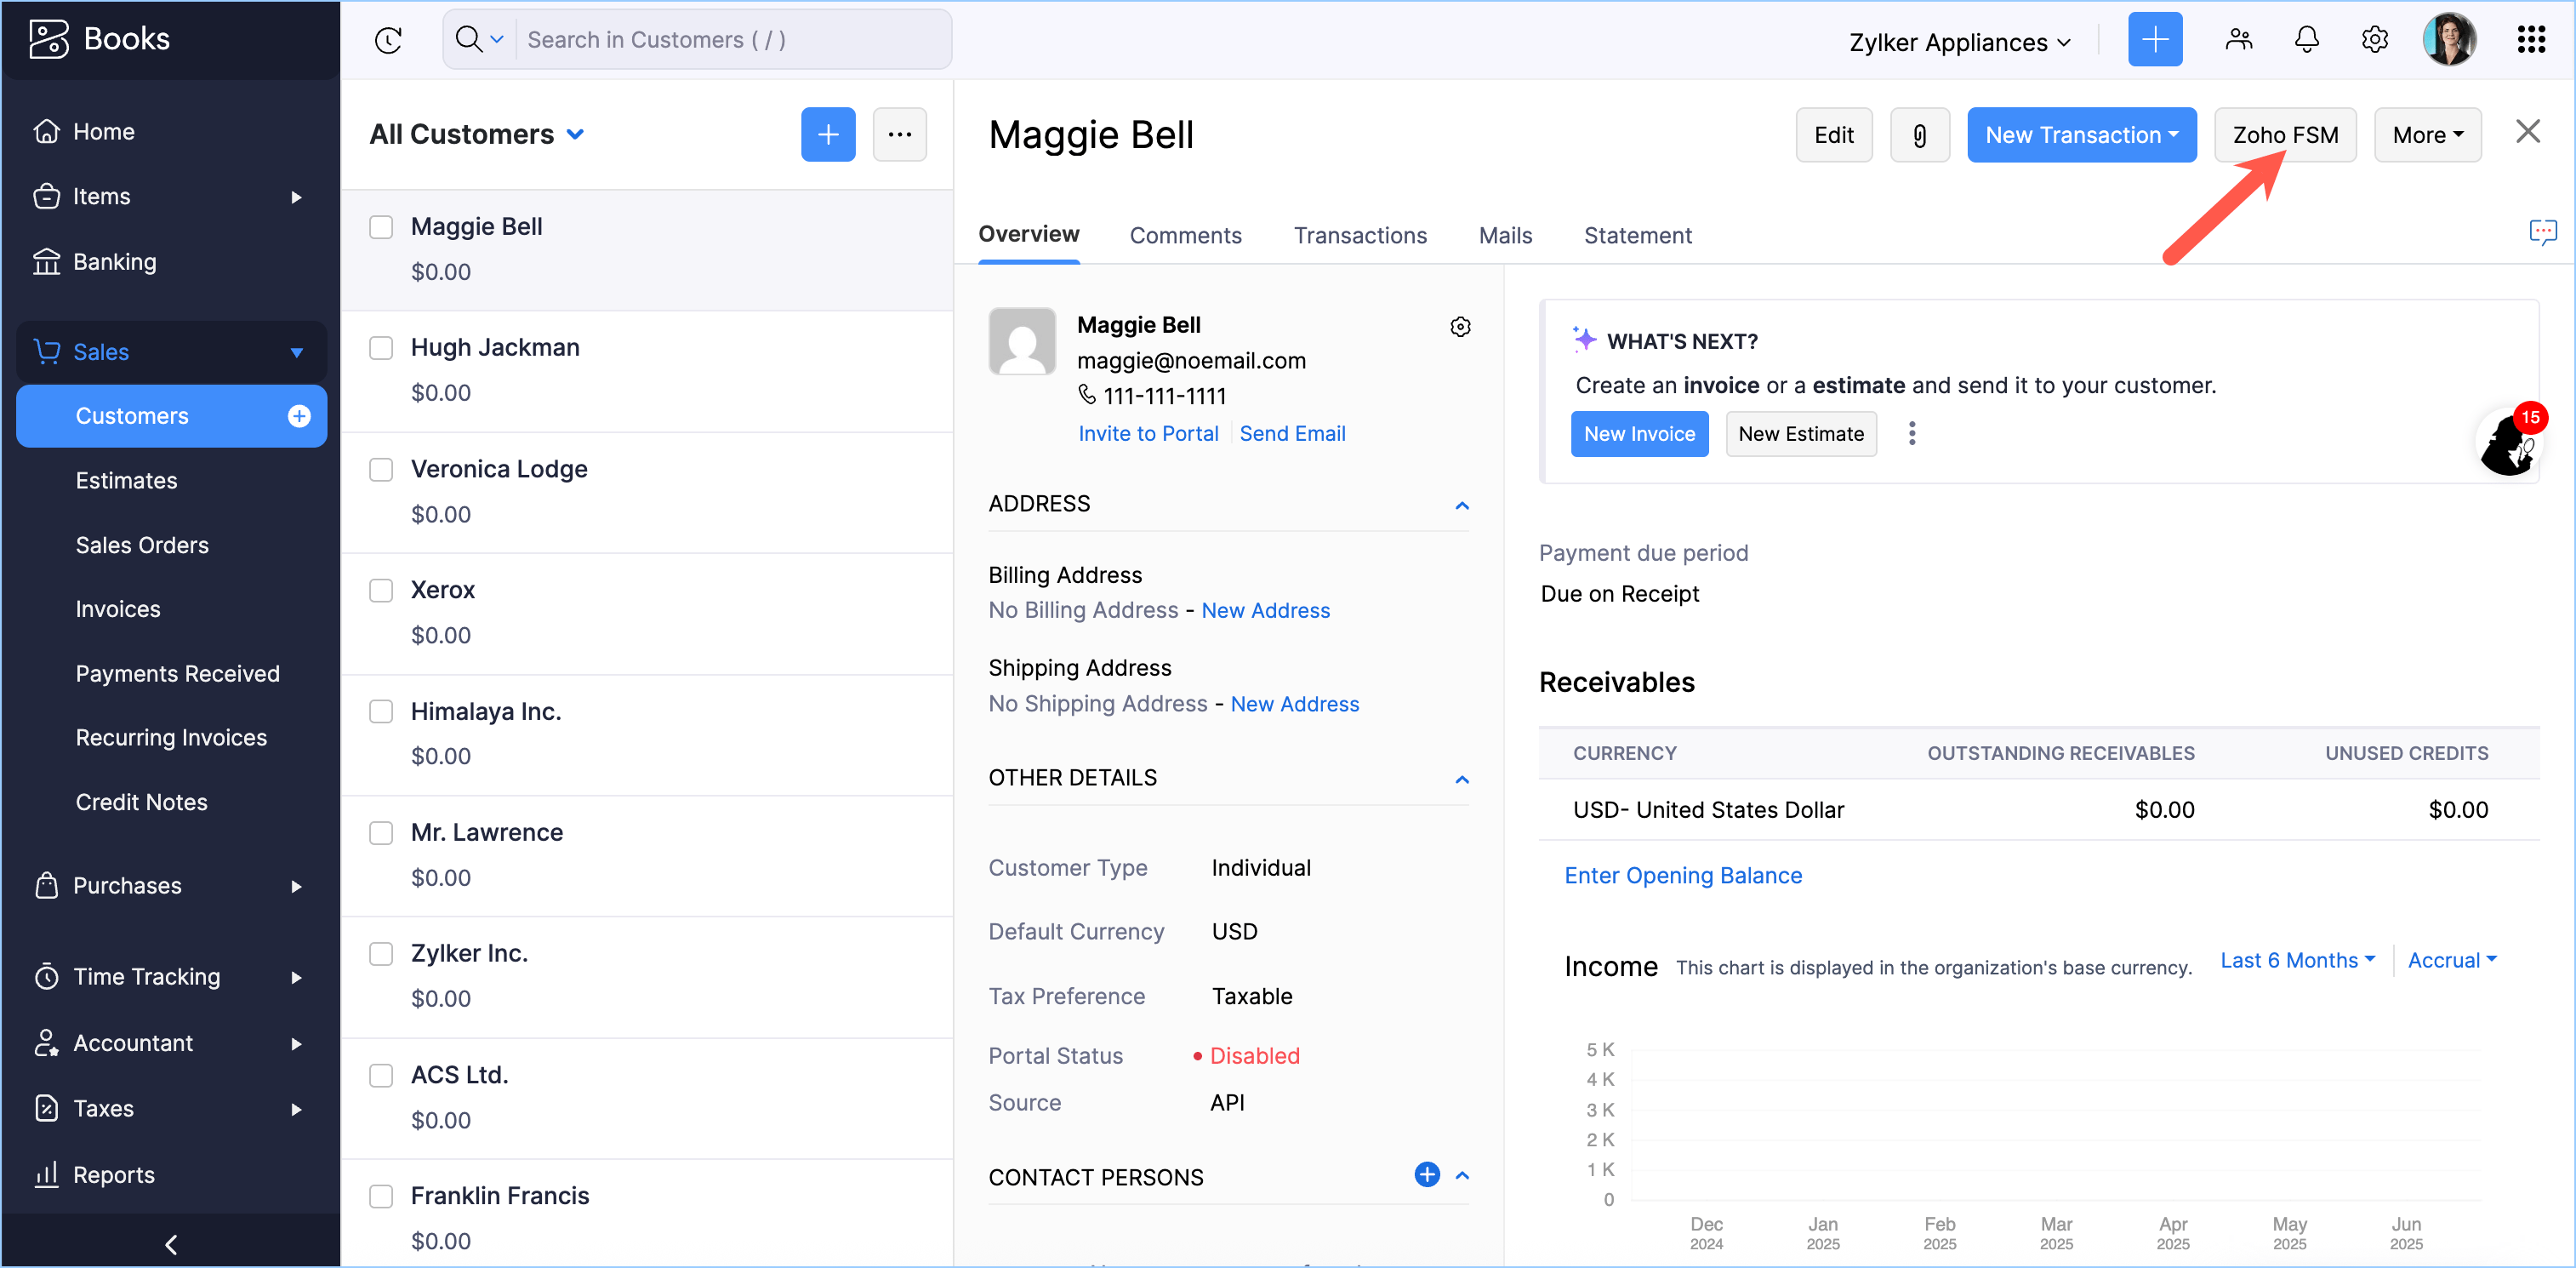Click Enter Opening Balance link
This screenshot has width=2576, height=1268.
1682,875
